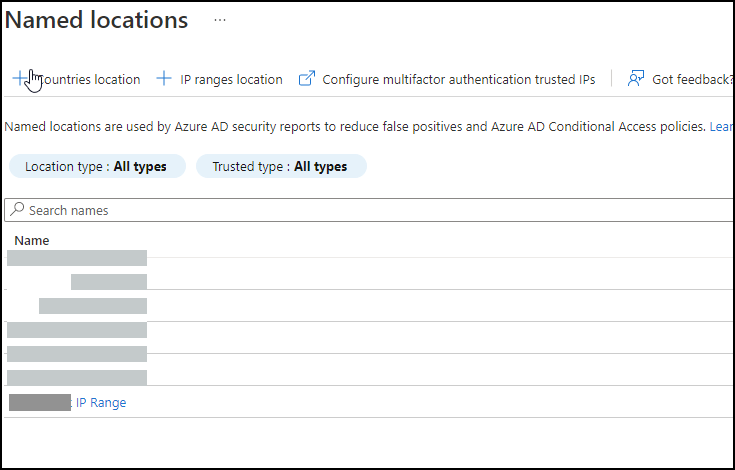Screen dimensions: 735x470
Task: Open the ellipsis menu beside Named locations
Action: [220, 20]
